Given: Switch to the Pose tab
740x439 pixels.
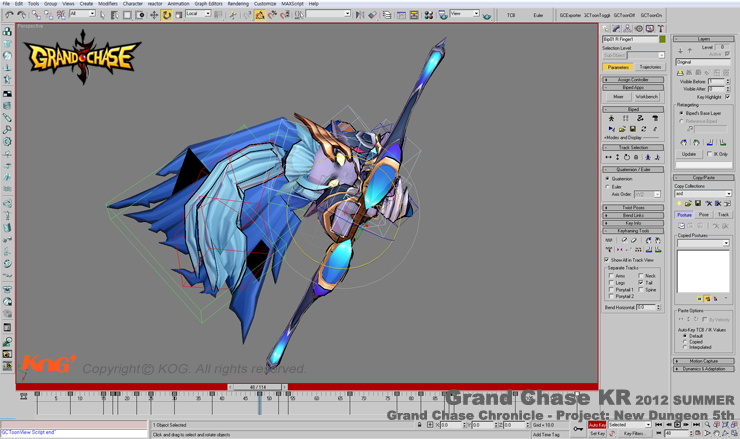Looking at the screenshot, I should (x=704, y=214).
